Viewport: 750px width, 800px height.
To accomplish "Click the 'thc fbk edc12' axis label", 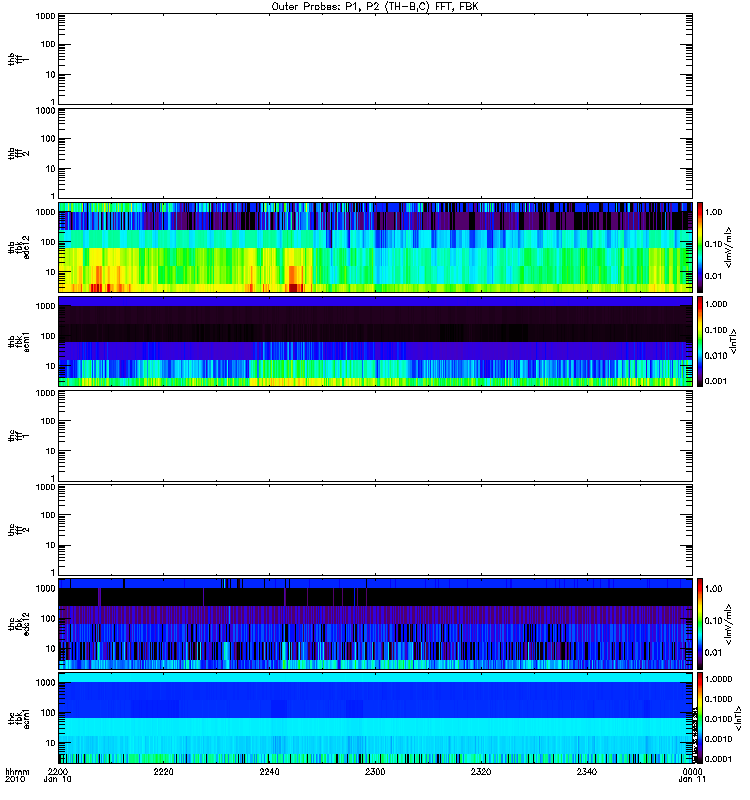I will [18, 623].
